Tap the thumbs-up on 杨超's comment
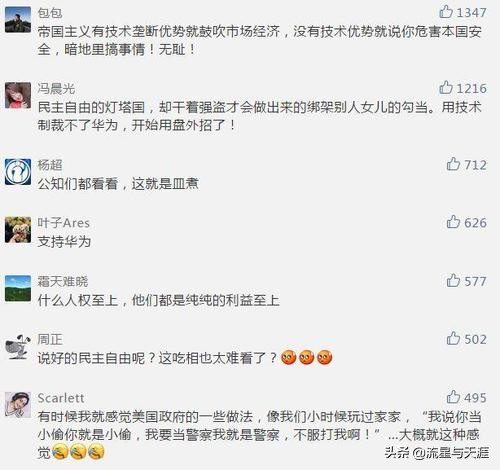 (x=453, y=164)
